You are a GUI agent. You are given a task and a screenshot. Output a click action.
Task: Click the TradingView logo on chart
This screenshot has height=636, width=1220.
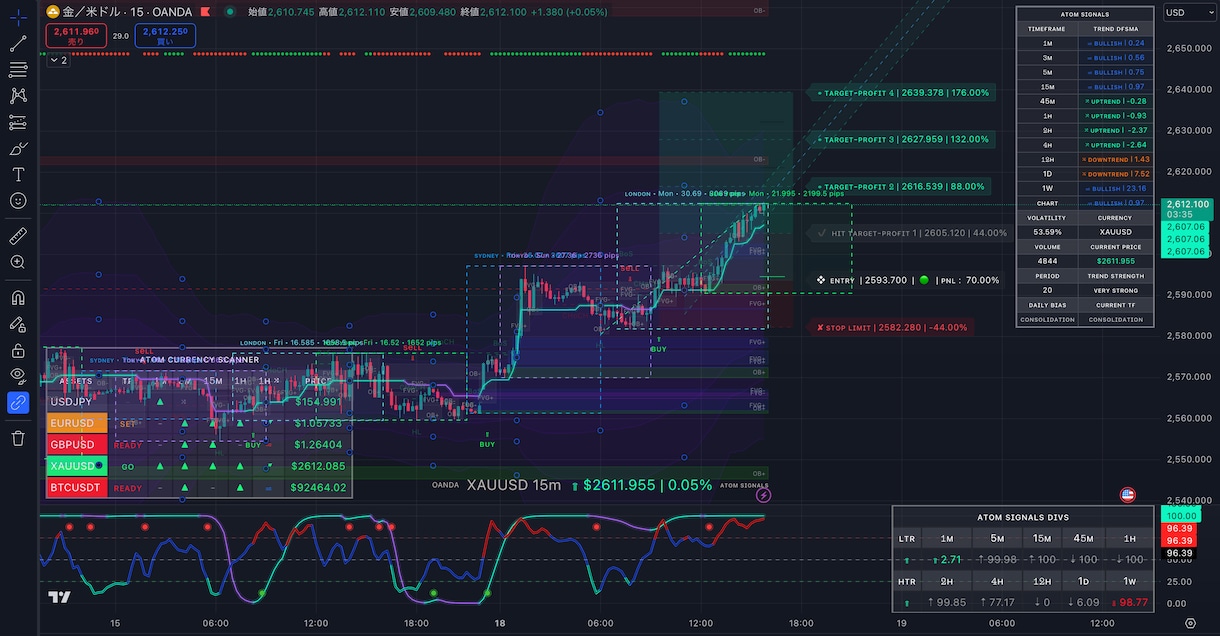(59, 597)
